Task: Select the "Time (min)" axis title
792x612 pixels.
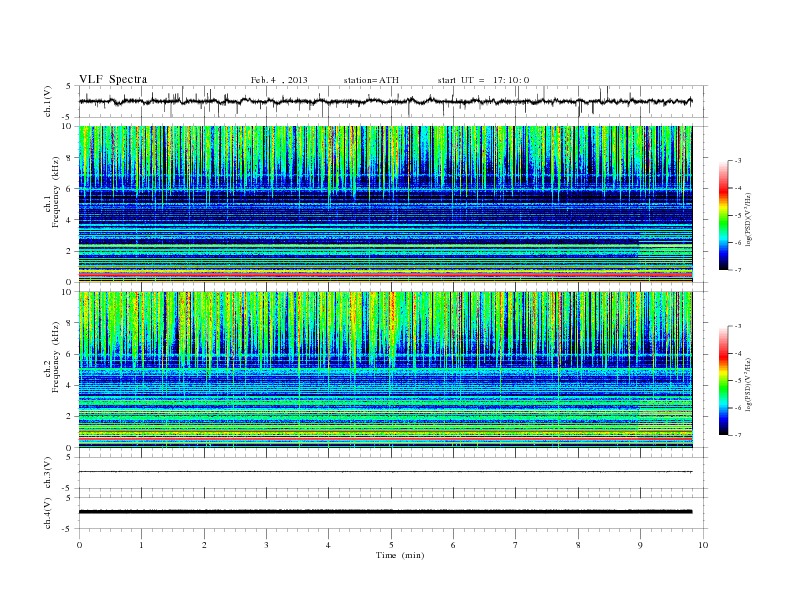Action: tap(400, 555)
